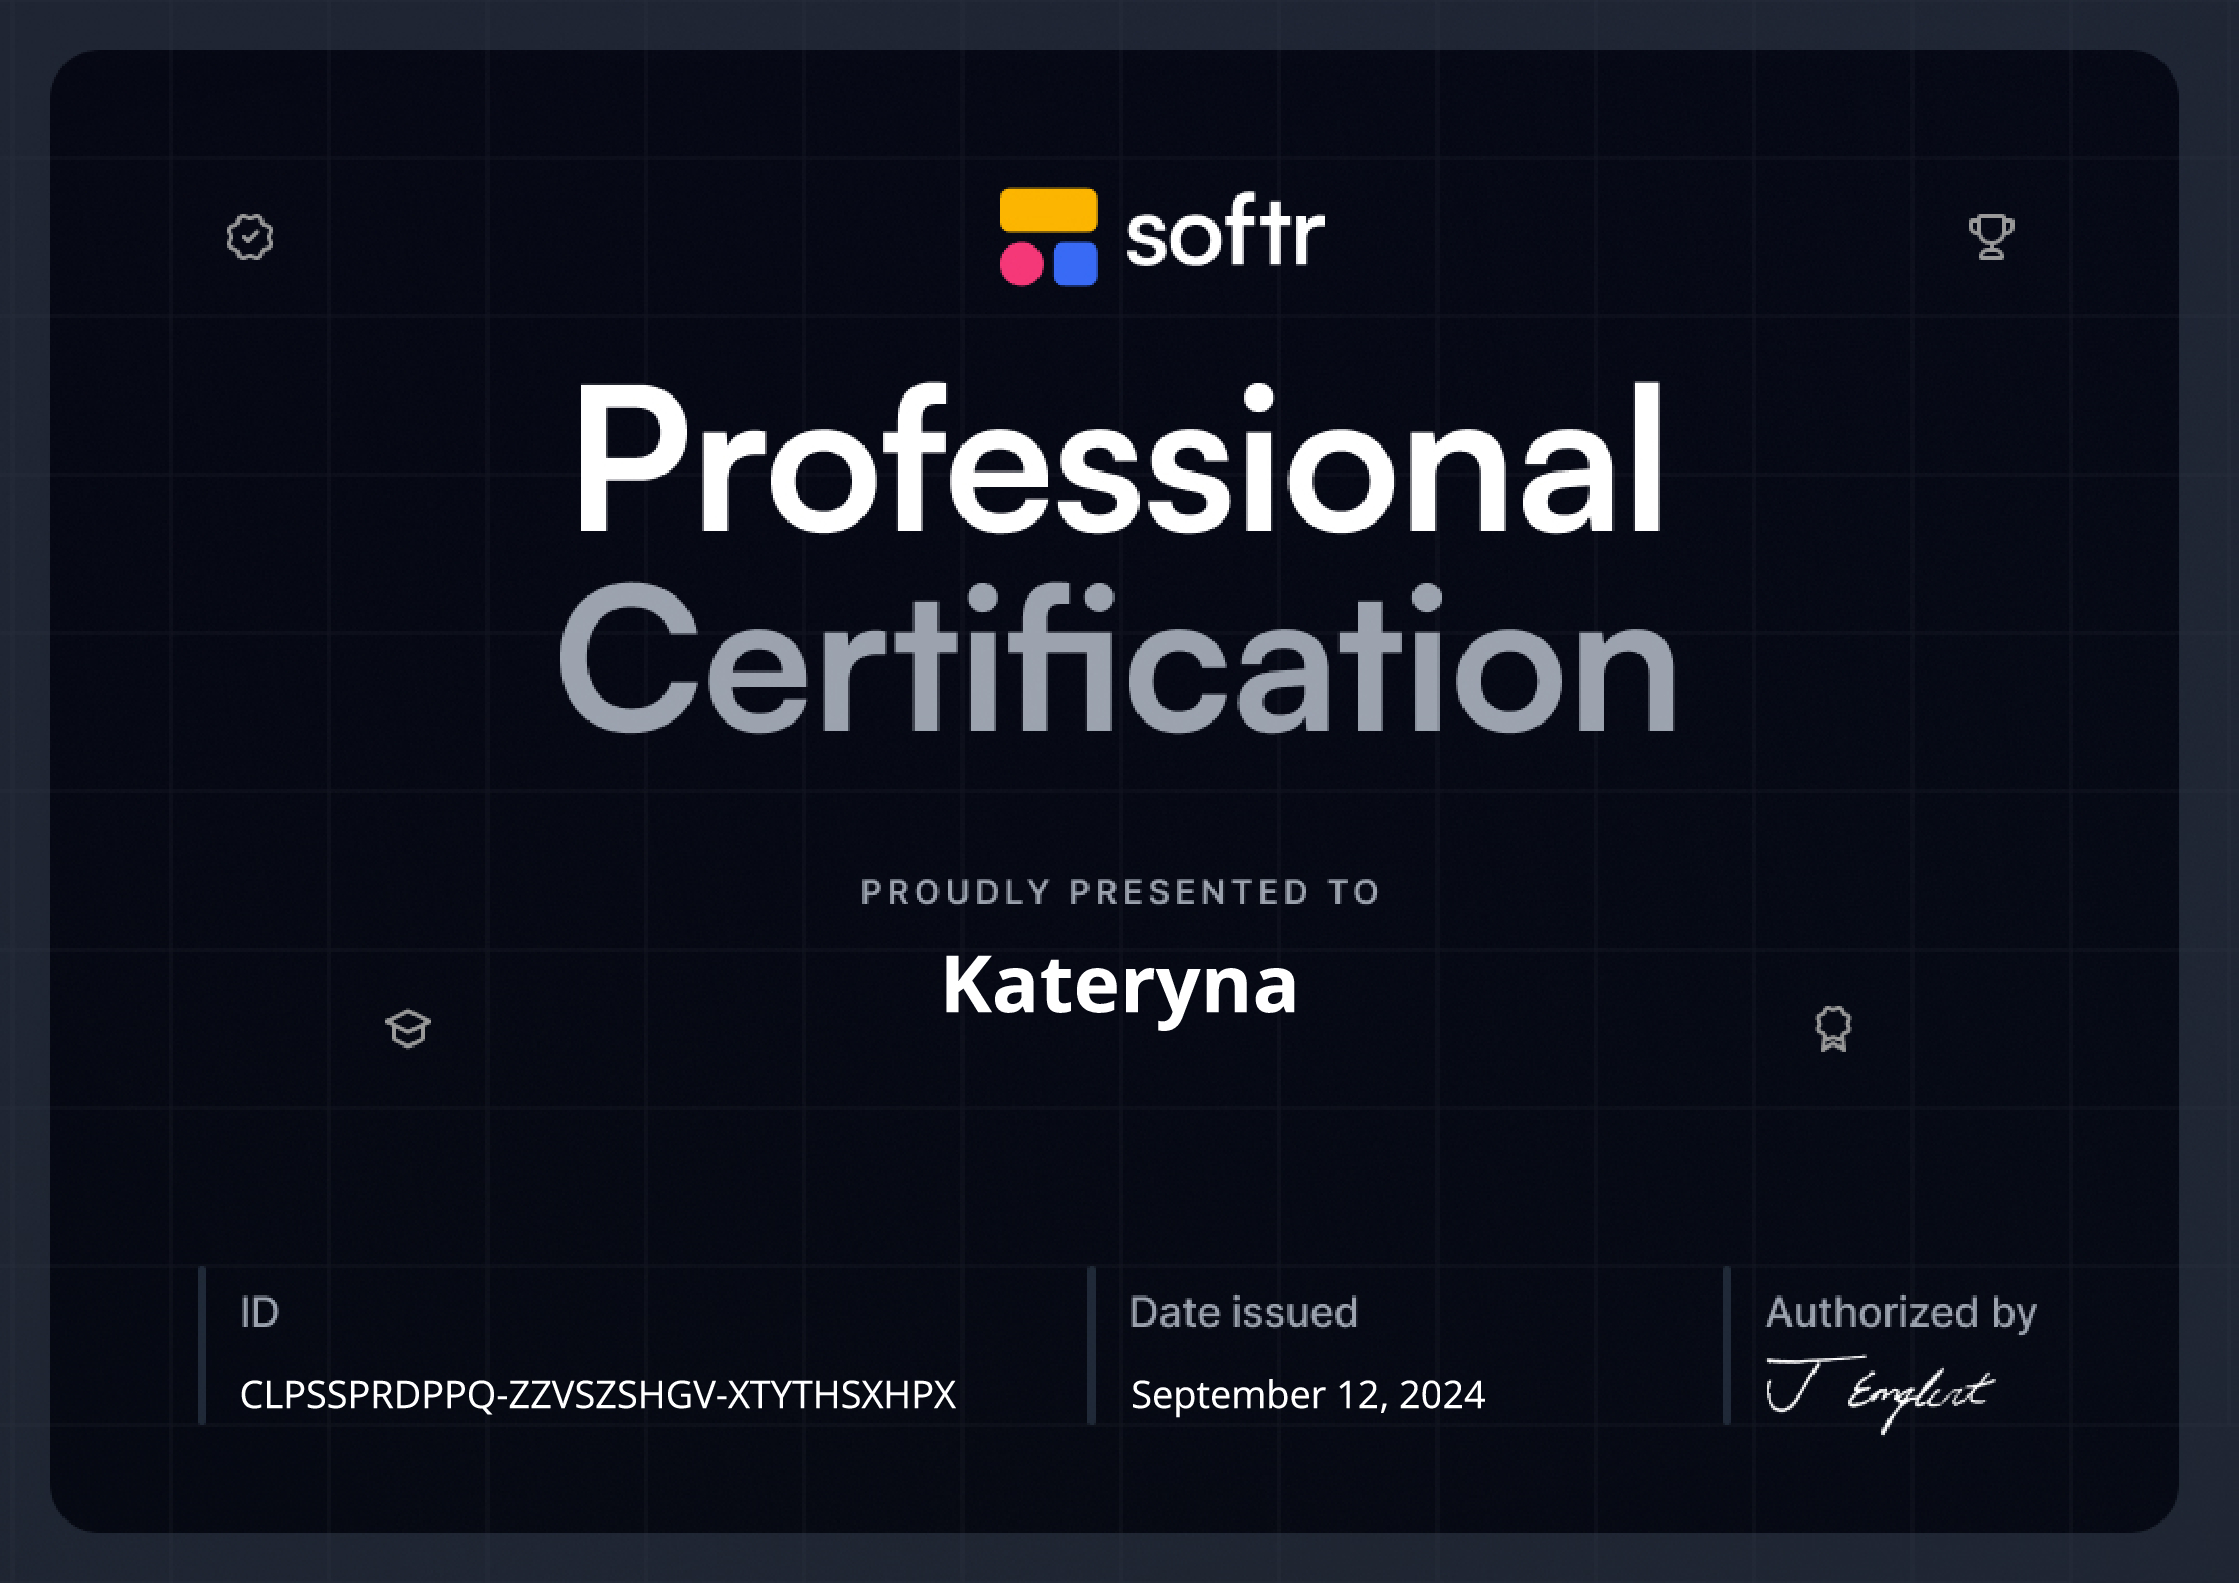Click the softr wordmark text
Viewport: 2239px width, 1583px height.
click(1225, 236)
